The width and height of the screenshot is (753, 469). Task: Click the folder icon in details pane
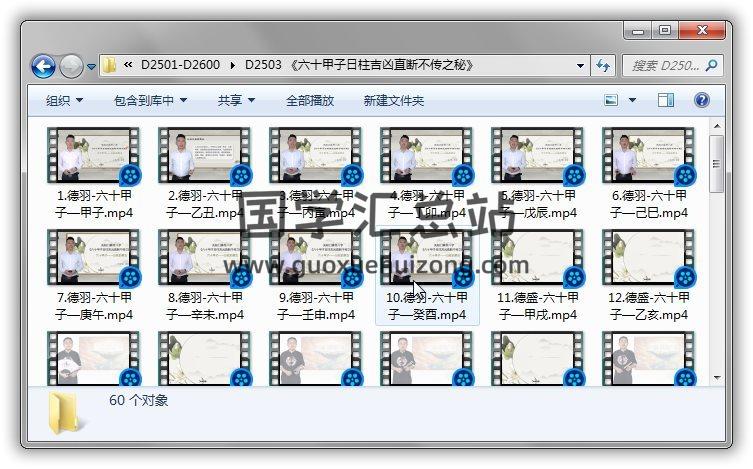click(x=66, y=413)
